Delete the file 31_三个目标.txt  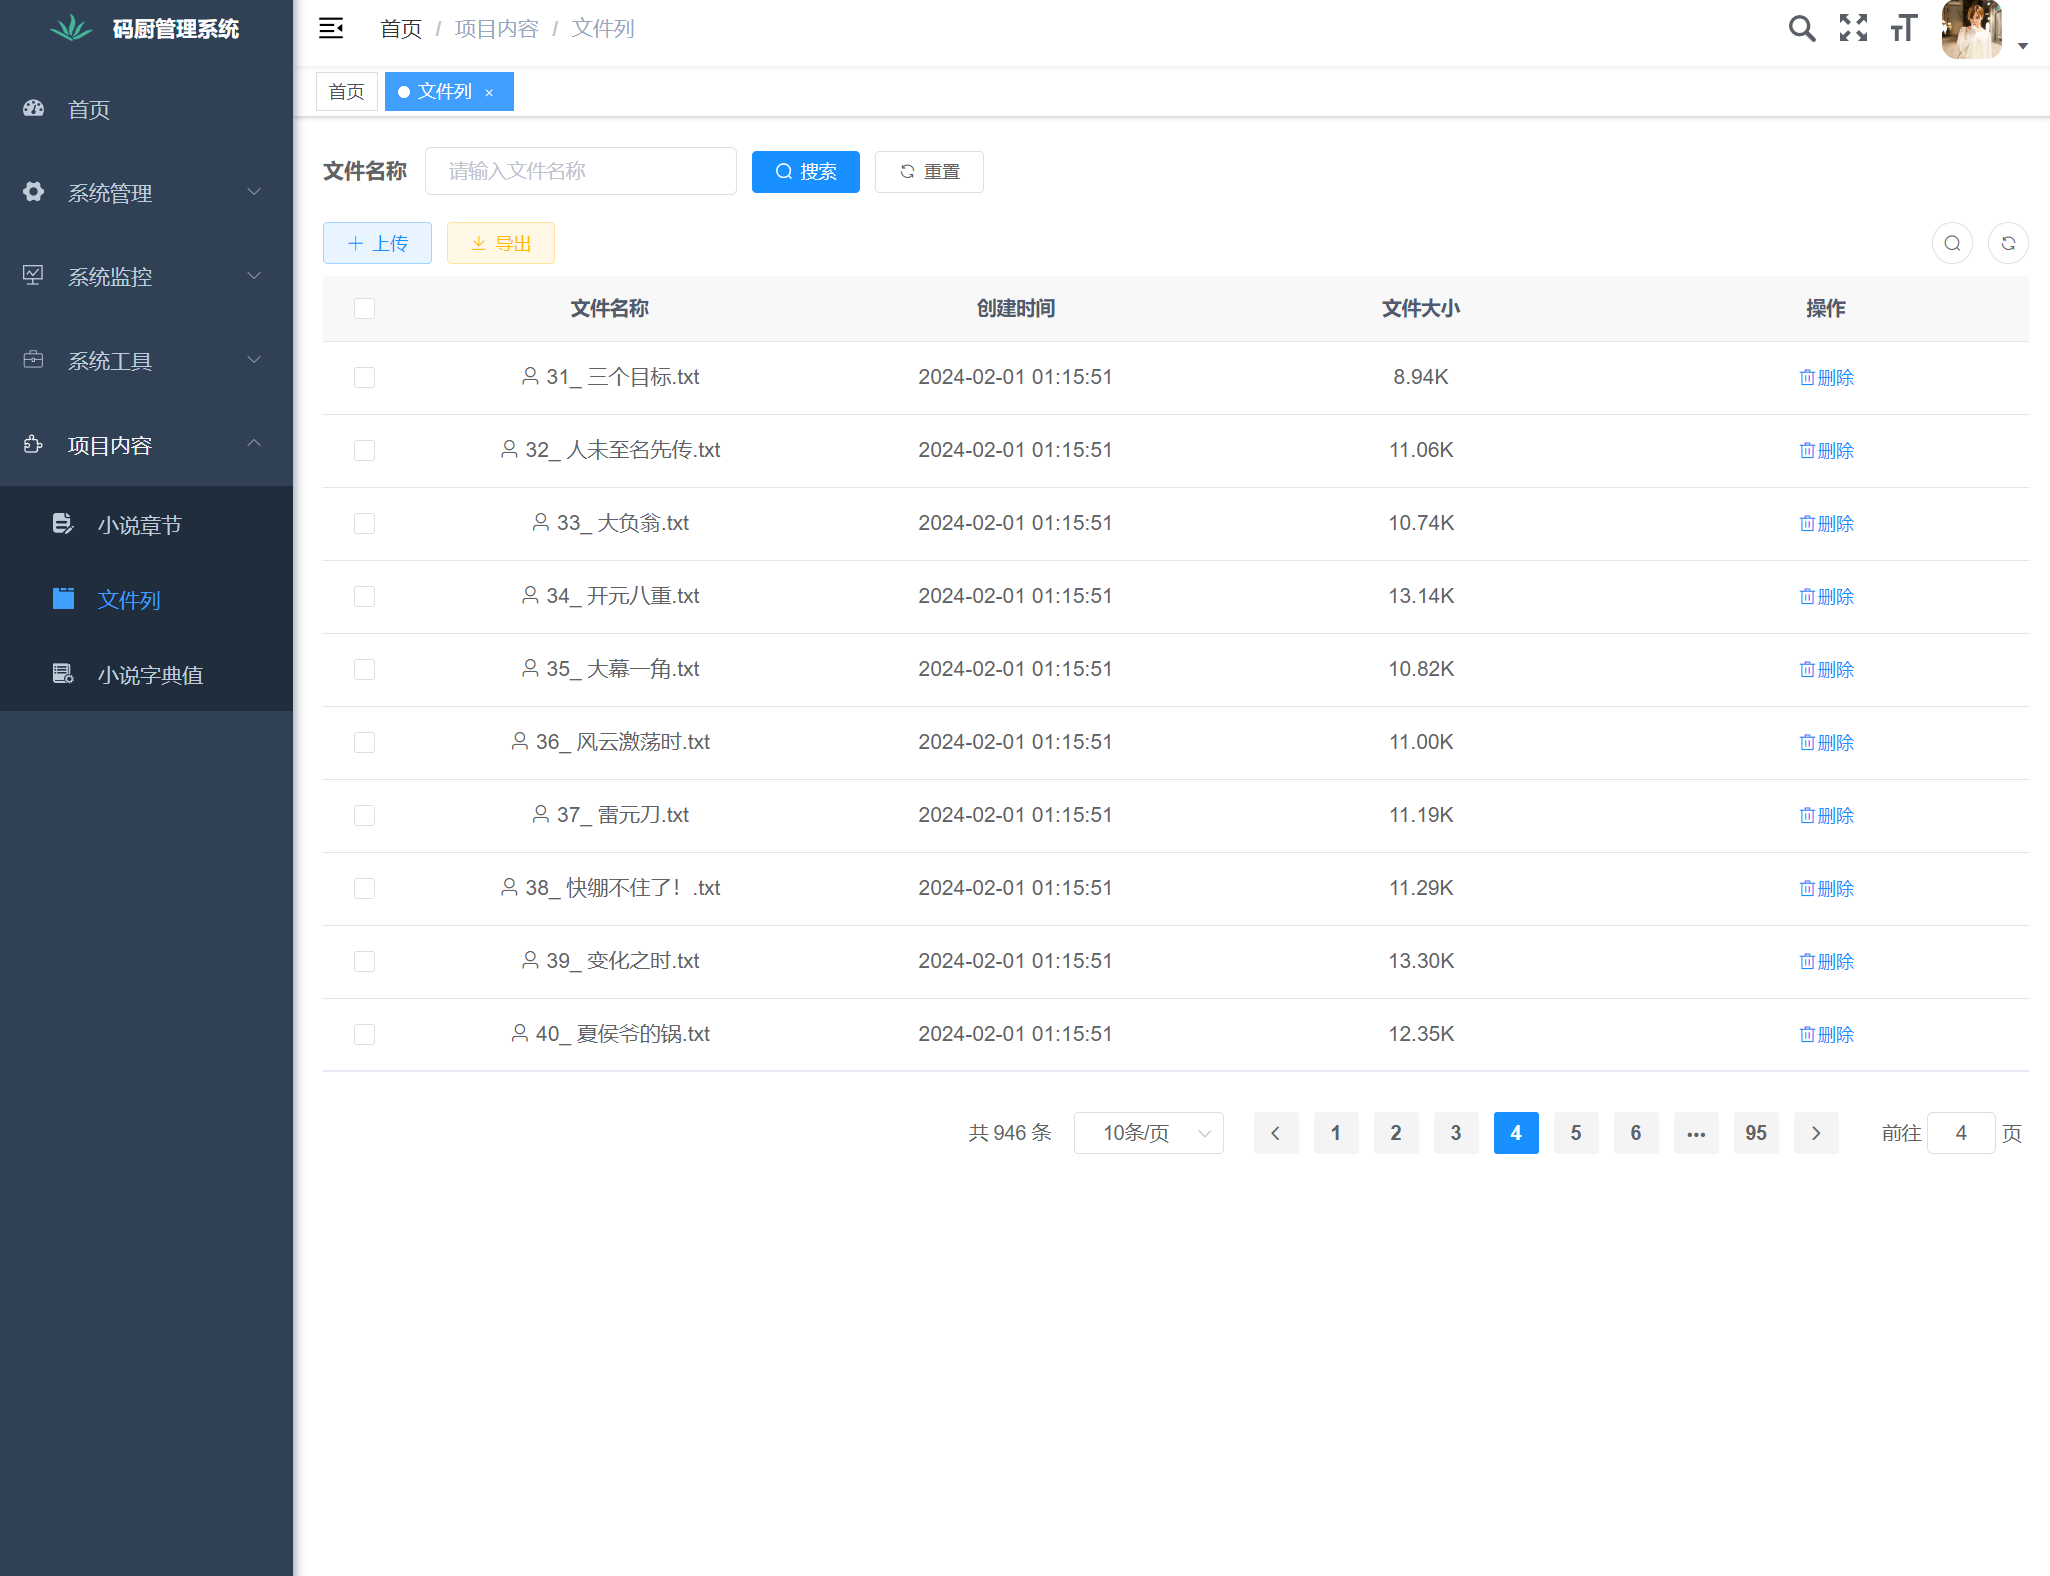point(1826,378)
